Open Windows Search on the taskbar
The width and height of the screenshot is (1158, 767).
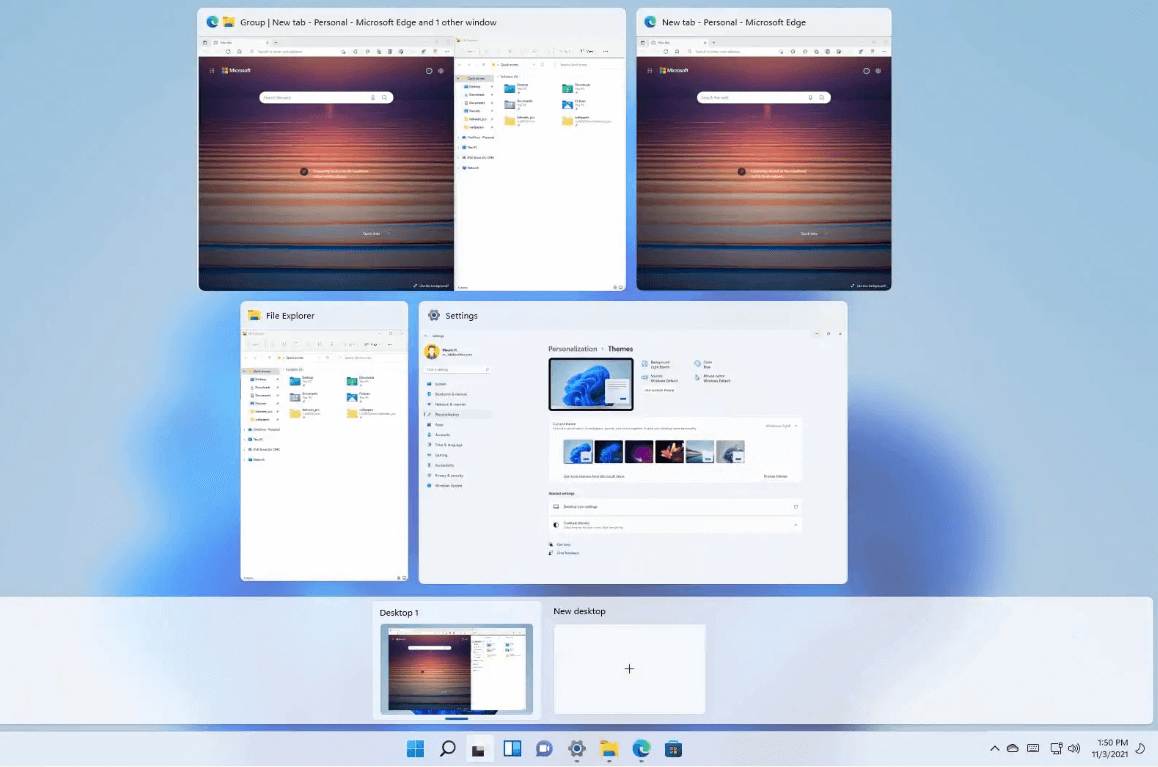click(x=447, y=748)
